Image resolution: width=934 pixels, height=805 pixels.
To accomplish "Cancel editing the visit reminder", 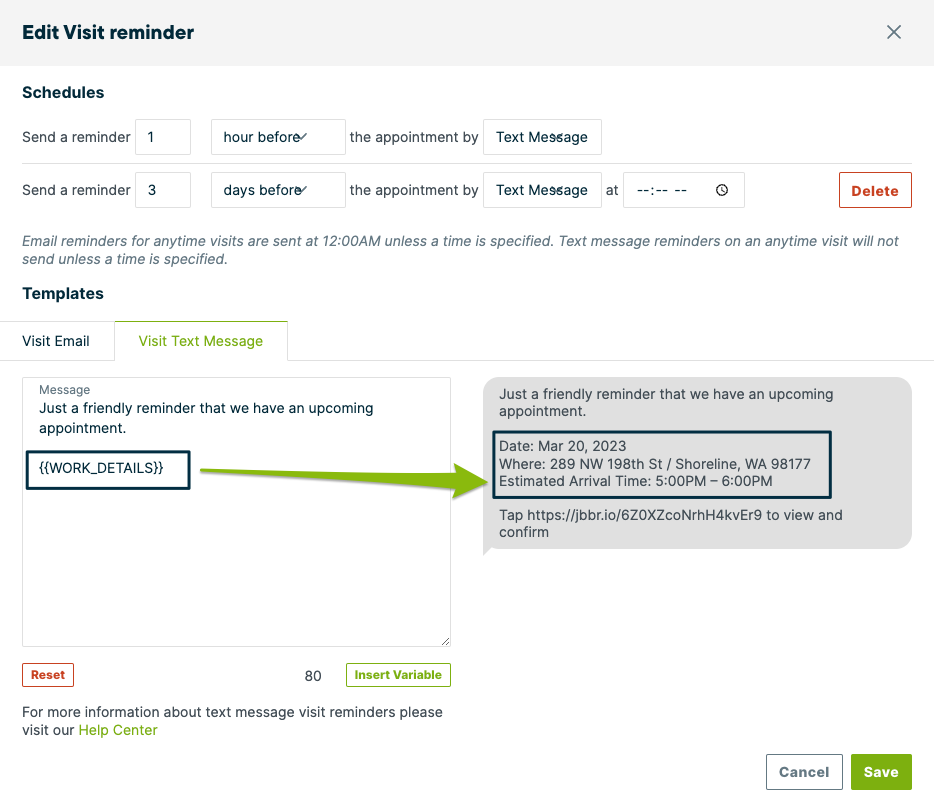I will point(803,771).
